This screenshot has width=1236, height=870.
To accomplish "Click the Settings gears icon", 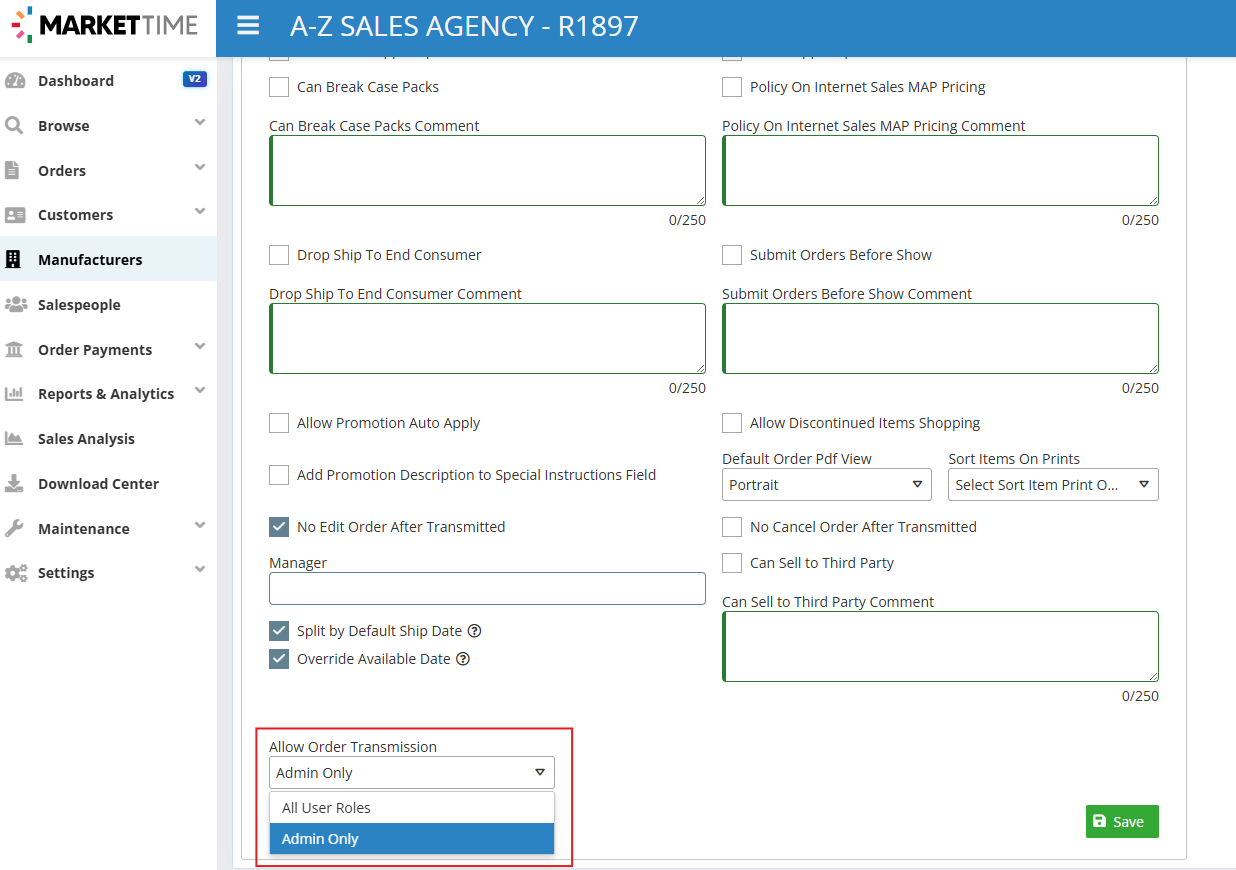I will click(x=15, y=573).
